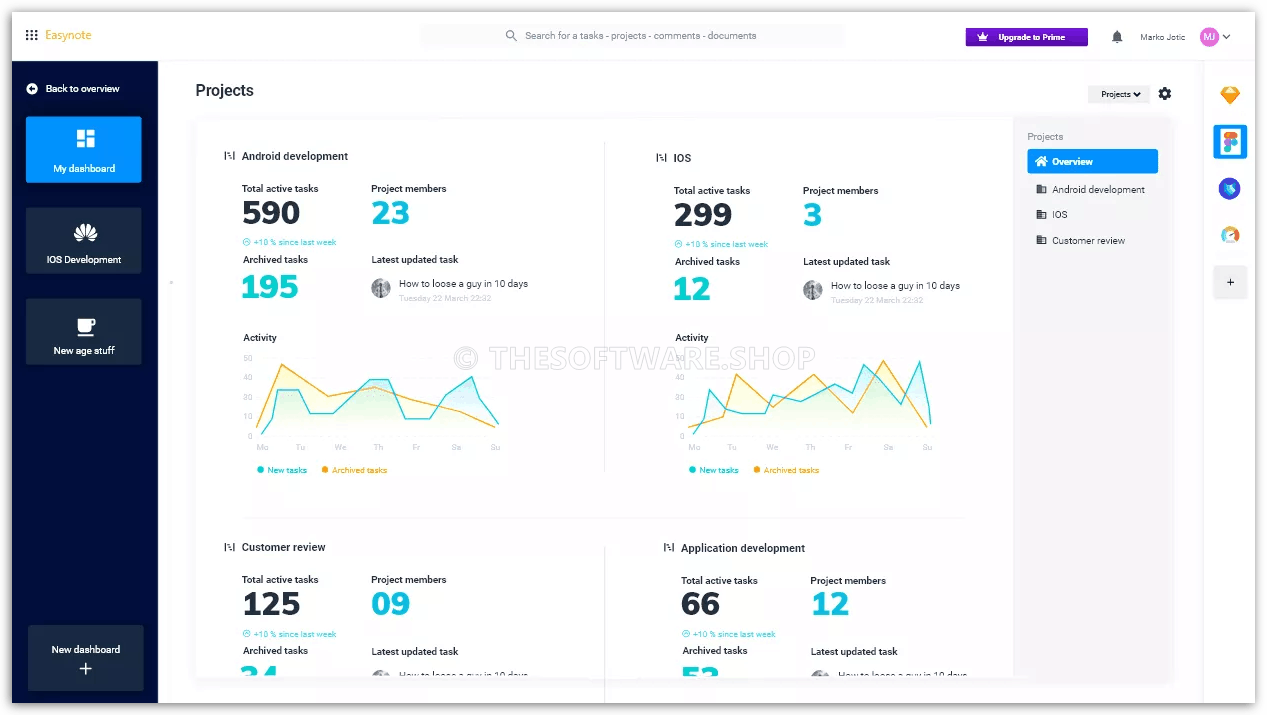The image size is (1267, 715).
Task: Select Overview in the Projects panel
Action: click(1092, 161)
